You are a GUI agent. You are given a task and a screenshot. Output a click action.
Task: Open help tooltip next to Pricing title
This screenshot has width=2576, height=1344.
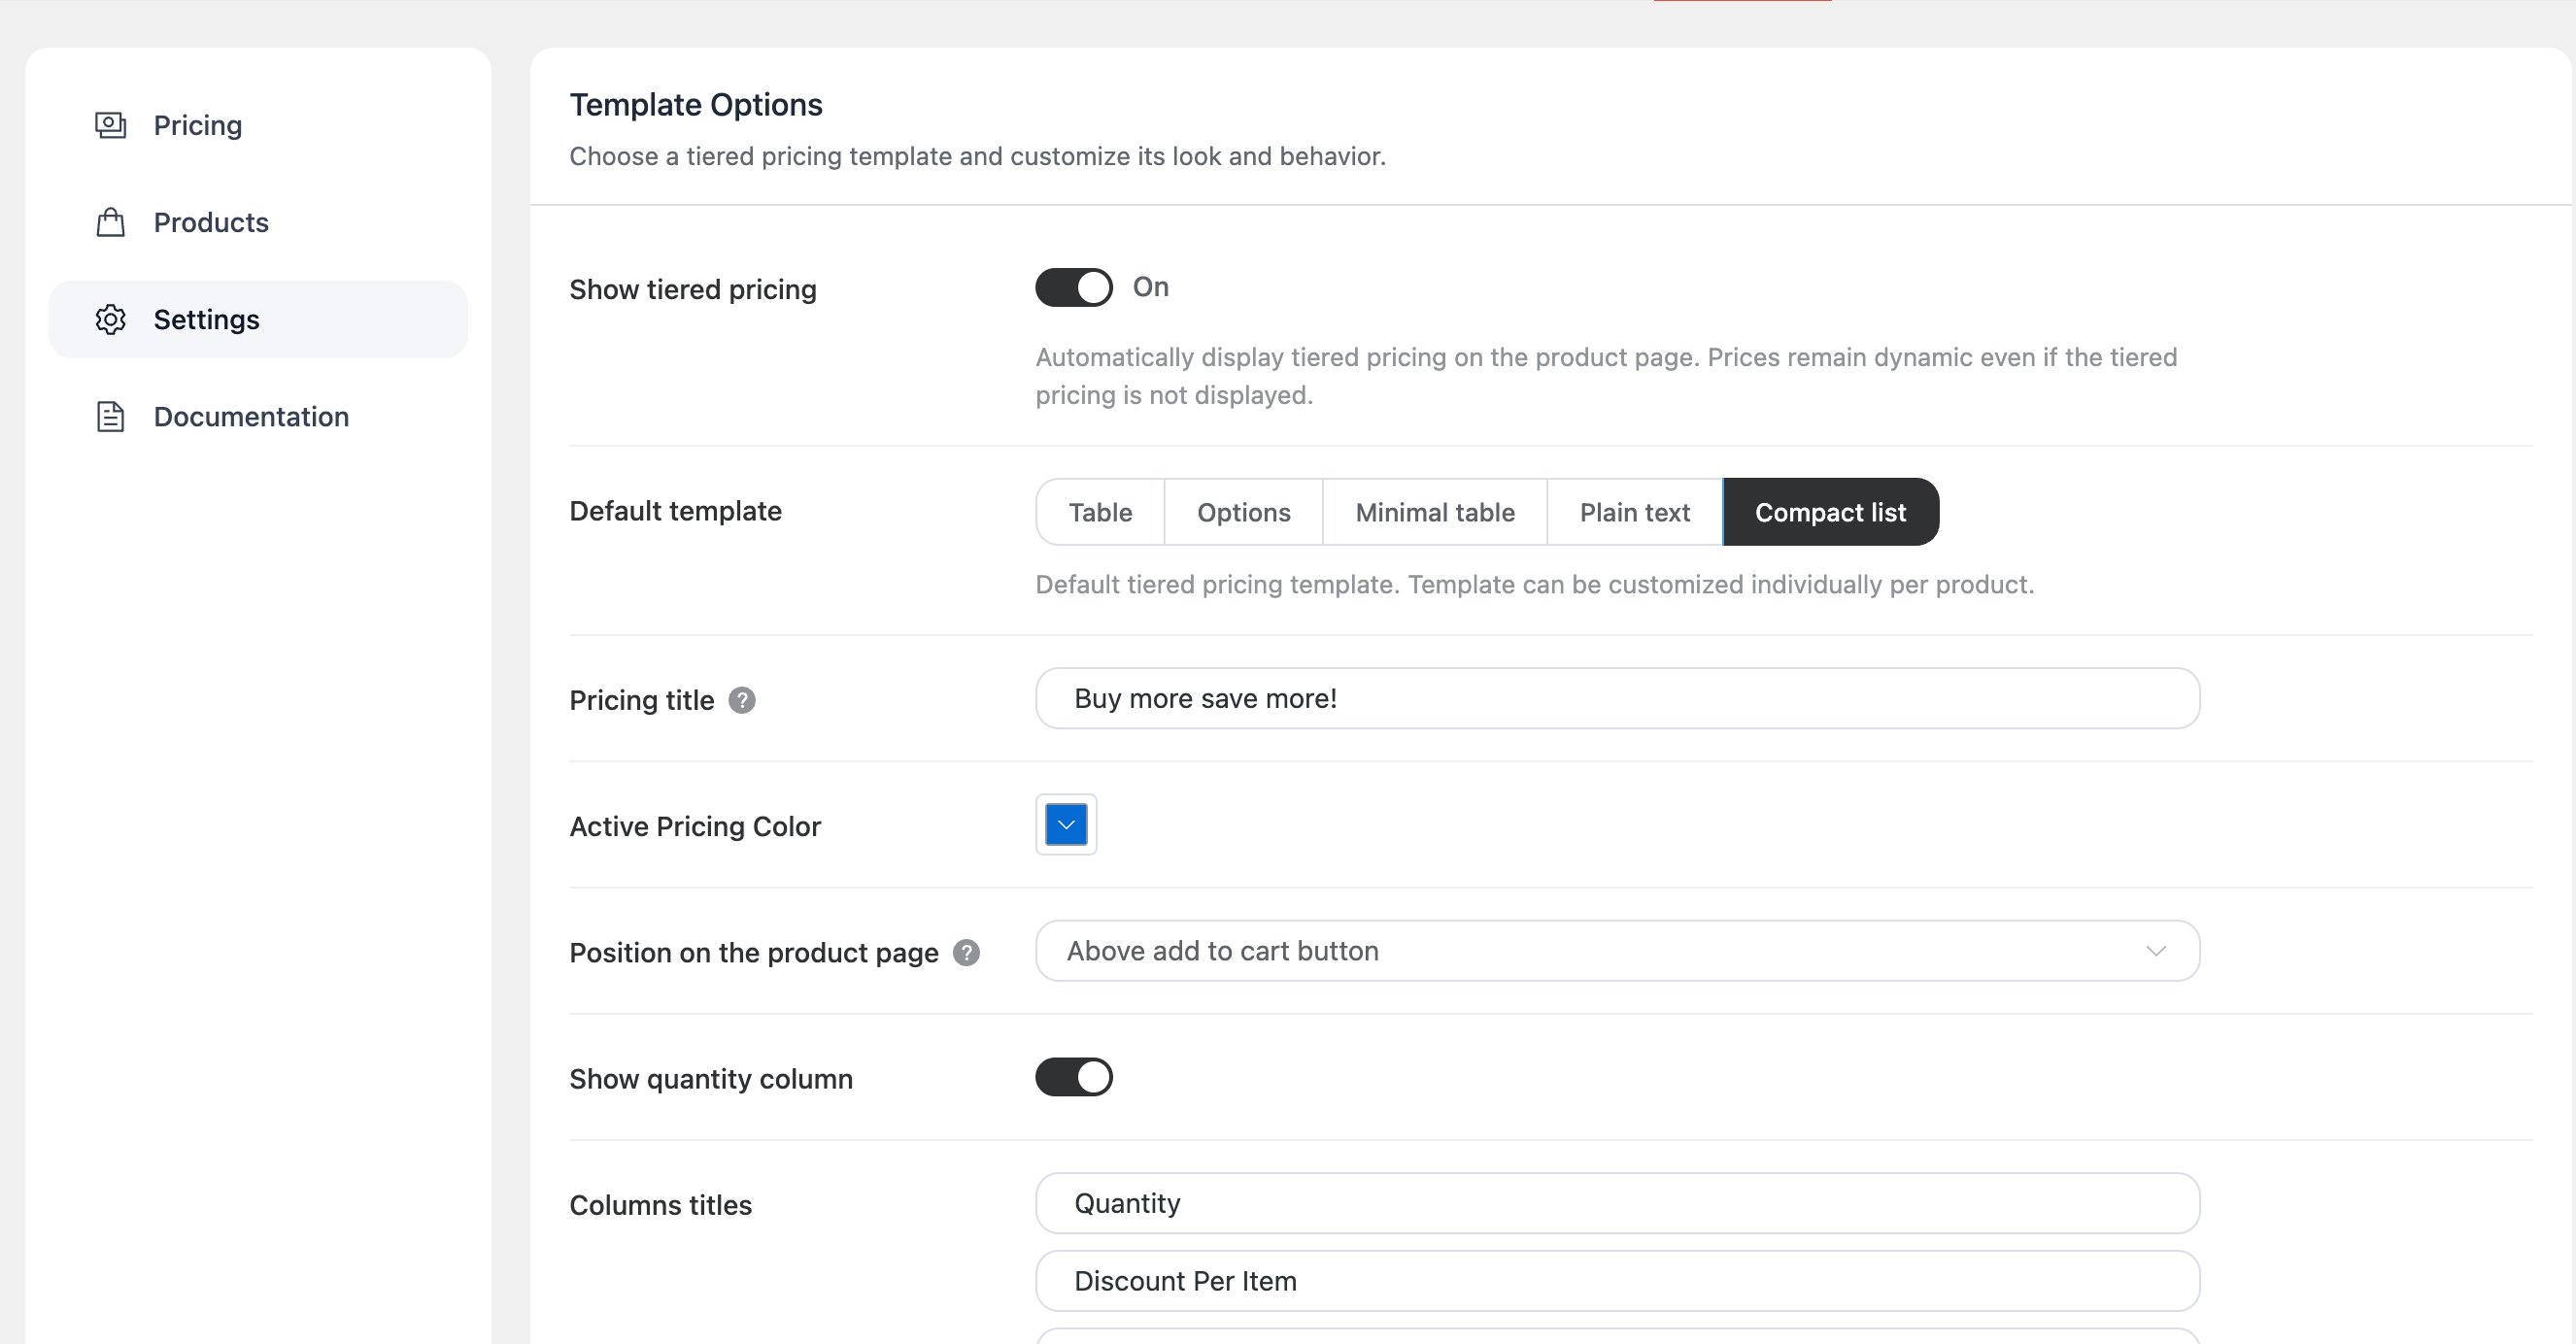(741, 701)
